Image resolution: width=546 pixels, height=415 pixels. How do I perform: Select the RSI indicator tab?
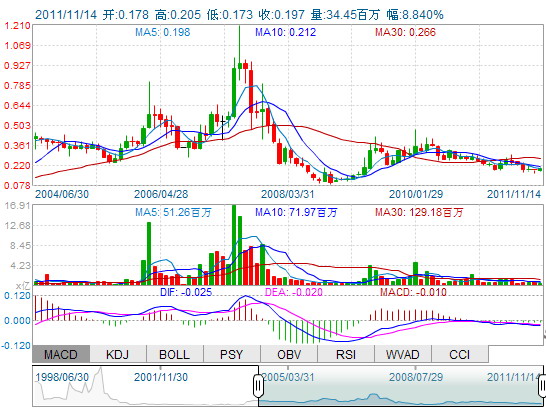tap(346, 354)
